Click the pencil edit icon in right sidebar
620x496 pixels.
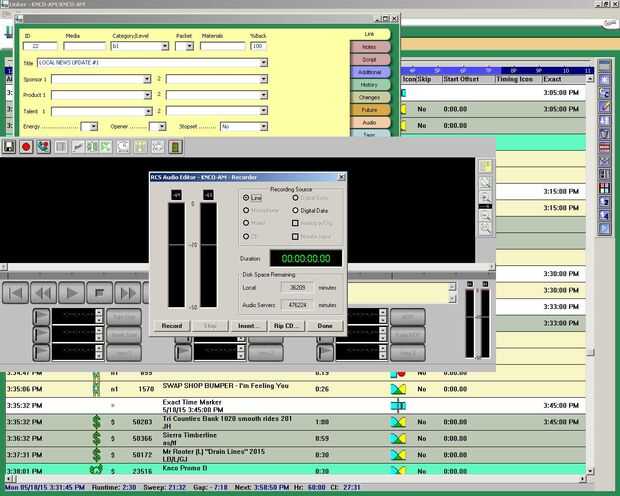coord(604,106)
